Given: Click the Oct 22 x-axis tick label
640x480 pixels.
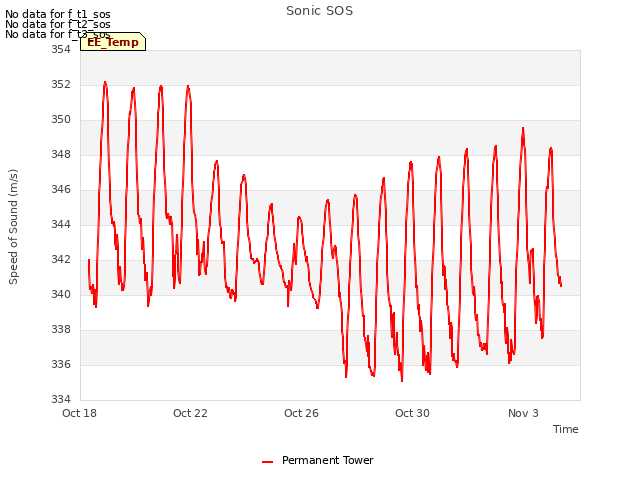Looking at the screenshot, I should [190, 413].
